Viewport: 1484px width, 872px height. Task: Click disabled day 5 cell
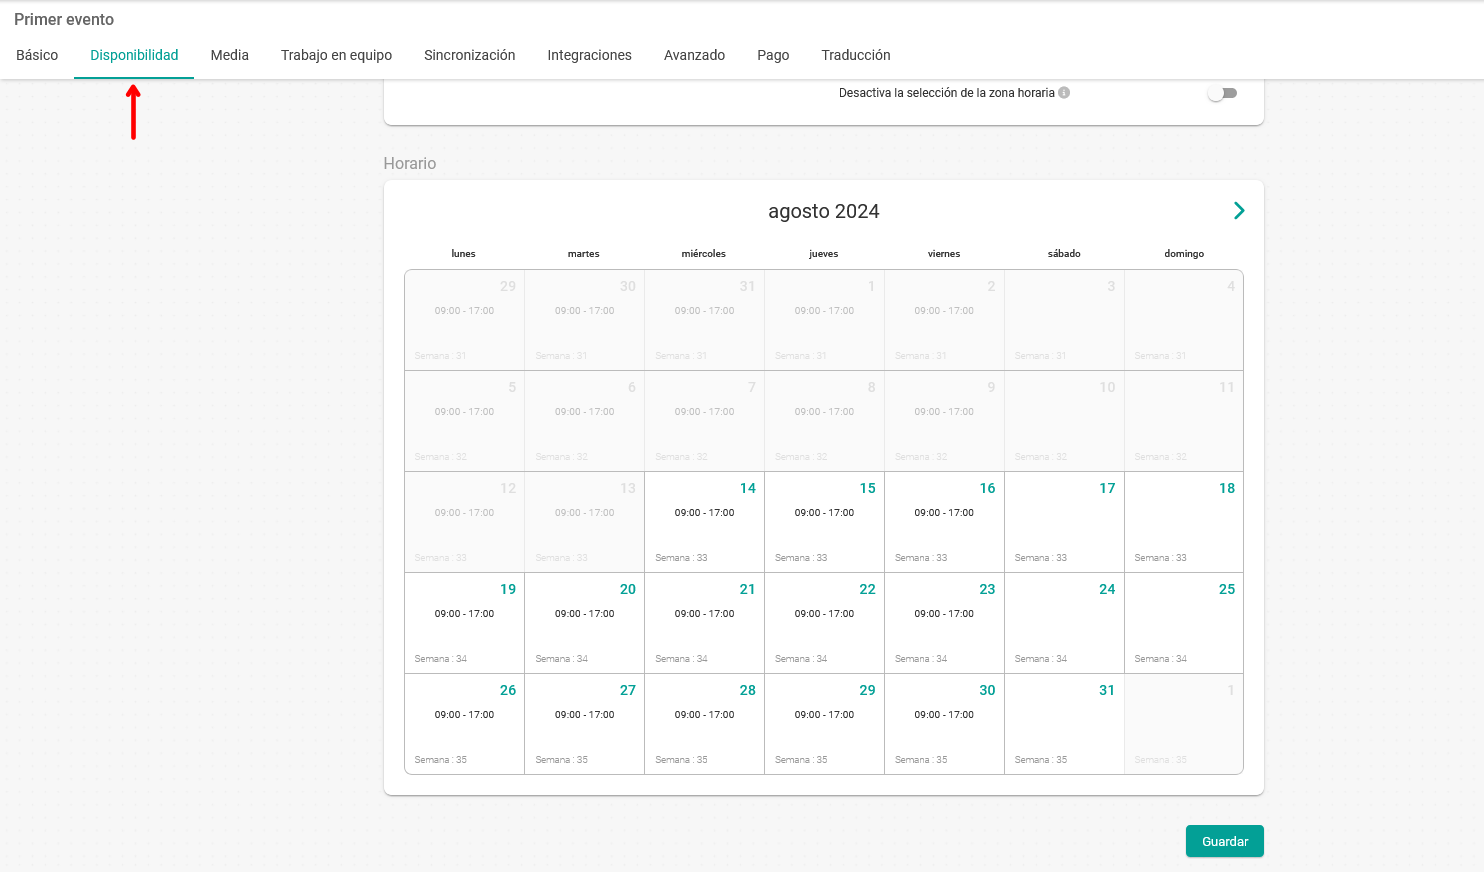(464, 421)
